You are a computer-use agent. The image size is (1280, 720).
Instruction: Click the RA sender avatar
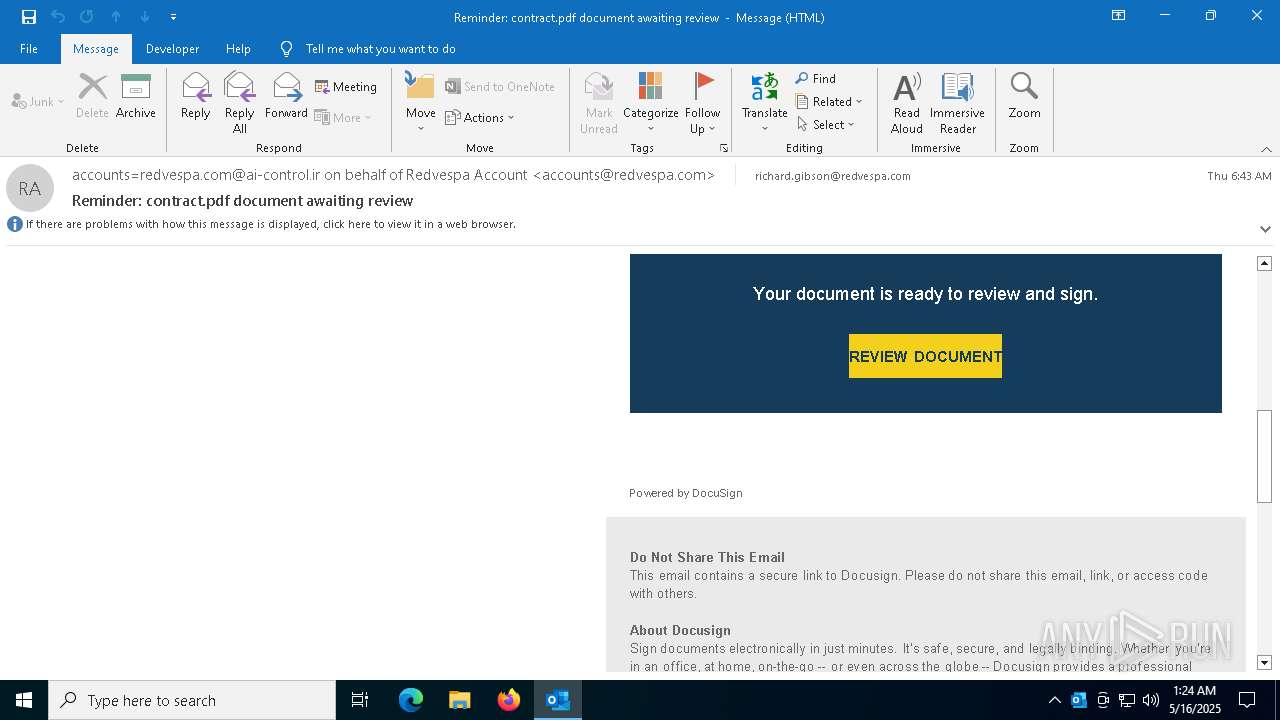[30, 188]
